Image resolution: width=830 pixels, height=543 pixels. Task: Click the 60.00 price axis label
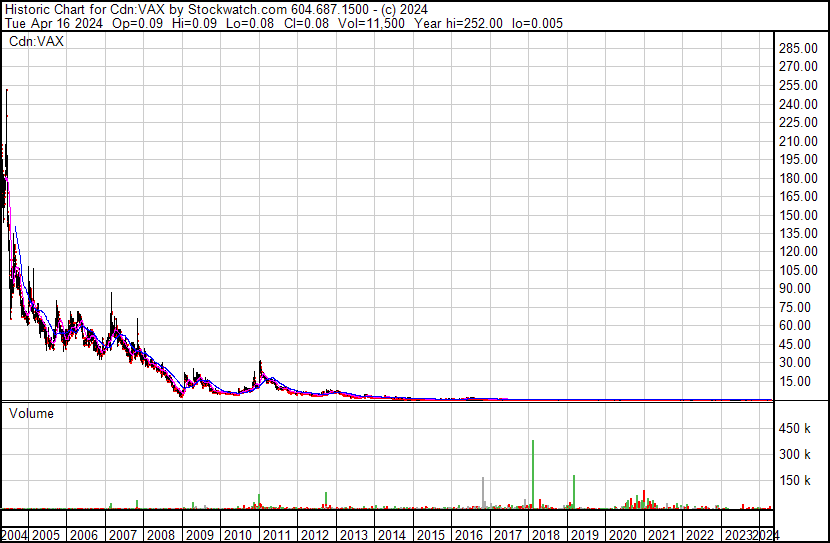point(795,325)
